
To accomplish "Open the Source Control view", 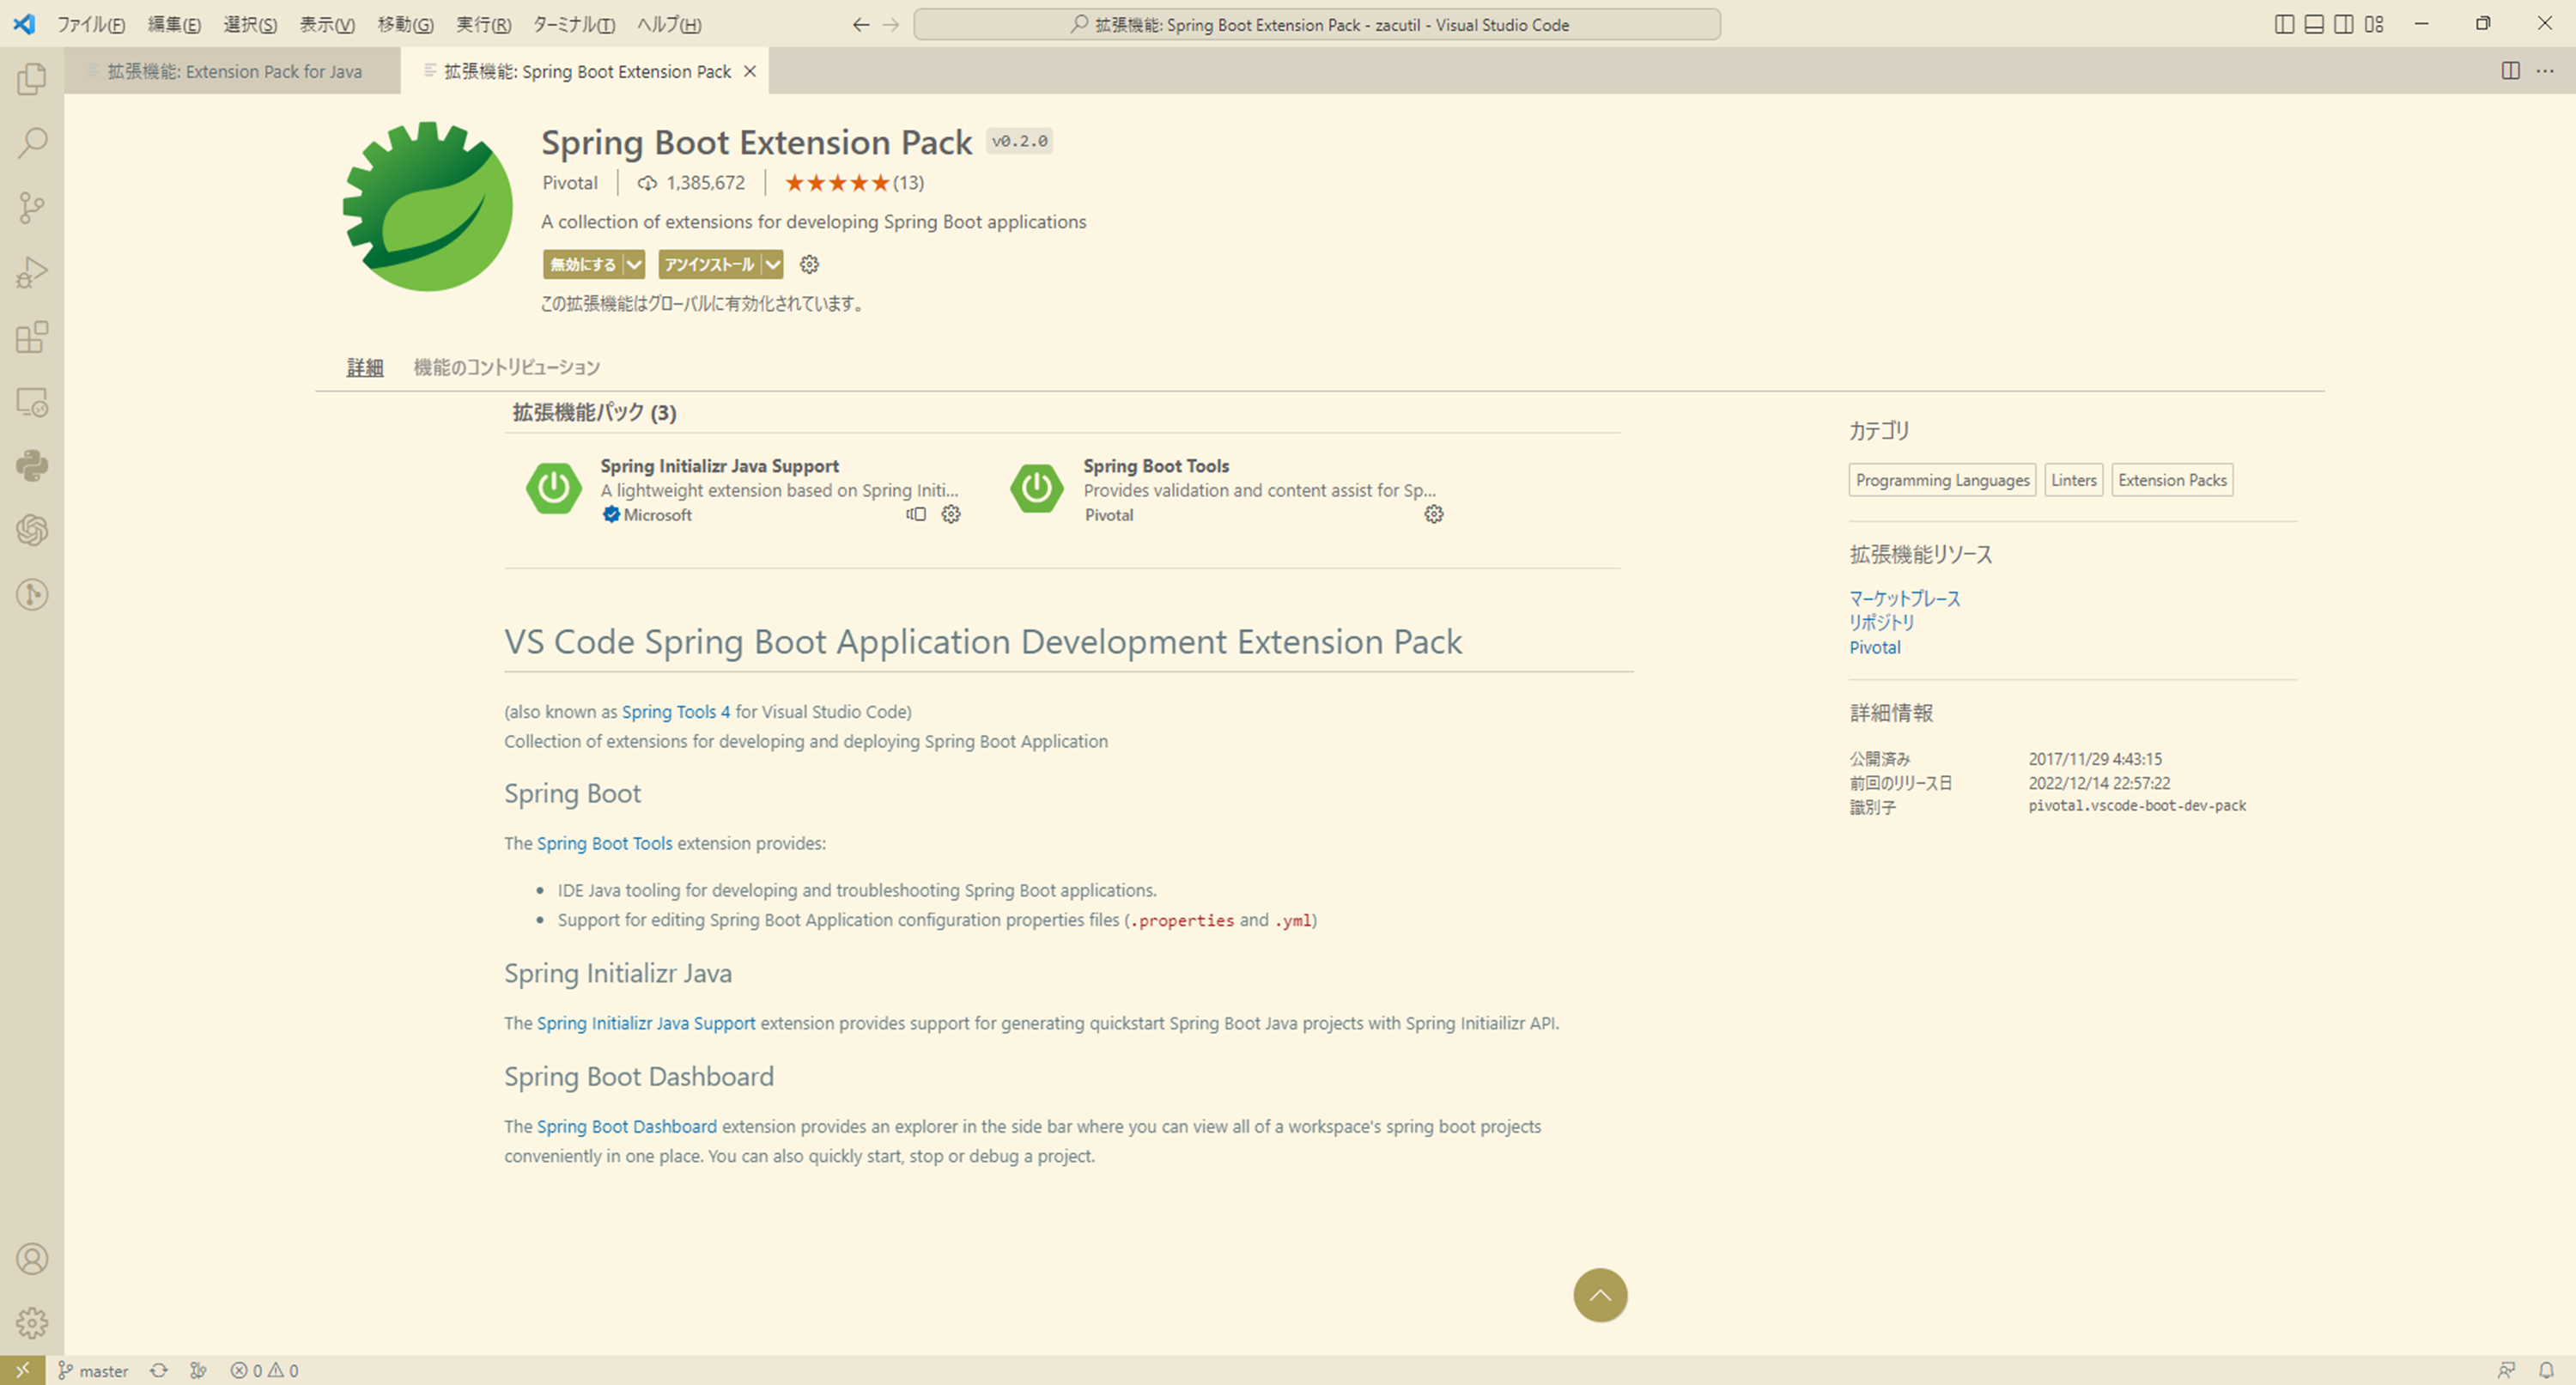I will 31,208.
